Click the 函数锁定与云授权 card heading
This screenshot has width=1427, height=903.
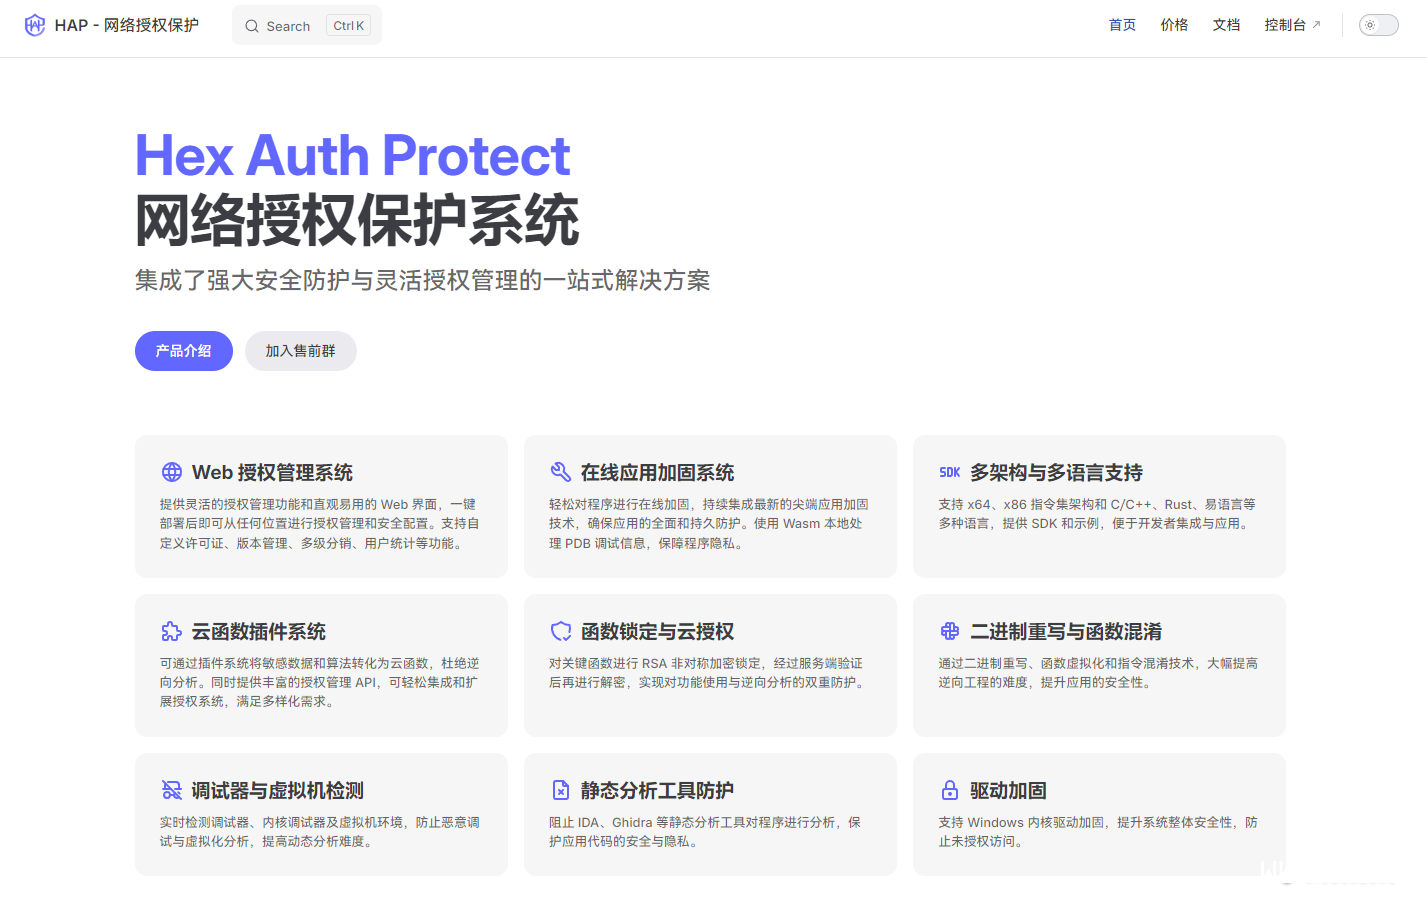(658, 631)
